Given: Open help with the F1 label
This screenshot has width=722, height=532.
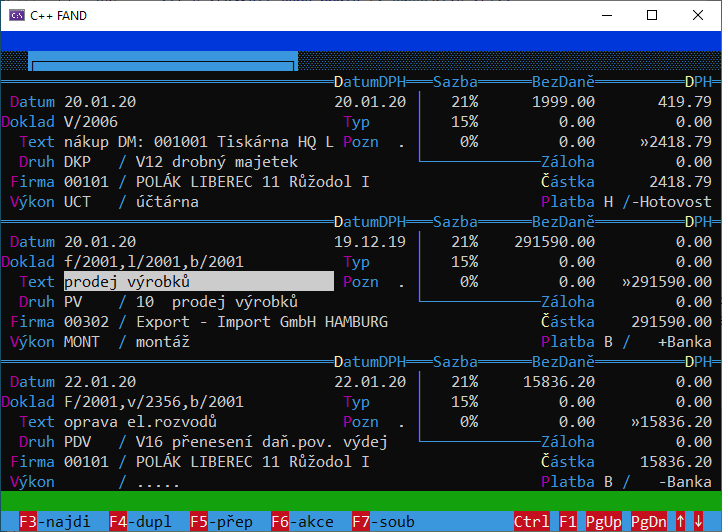Looking at the screenshot, I should (568, 521).
